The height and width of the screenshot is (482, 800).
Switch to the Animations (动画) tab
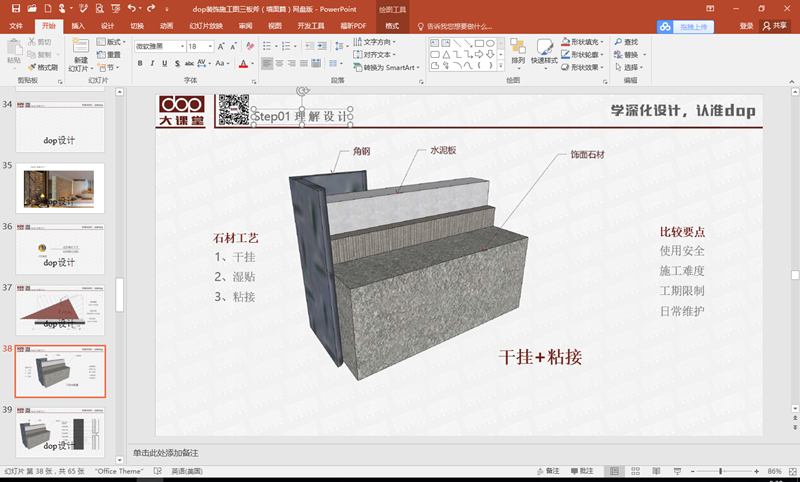(166, 26)
